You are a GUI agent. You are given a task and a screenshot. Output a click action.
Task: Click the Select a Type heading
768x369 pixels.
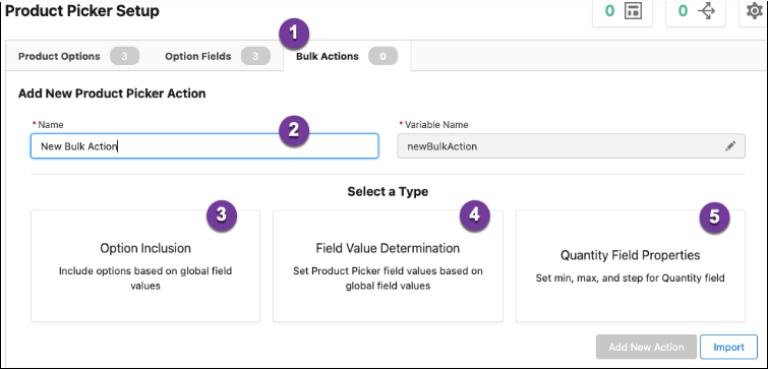click(388, 192)
